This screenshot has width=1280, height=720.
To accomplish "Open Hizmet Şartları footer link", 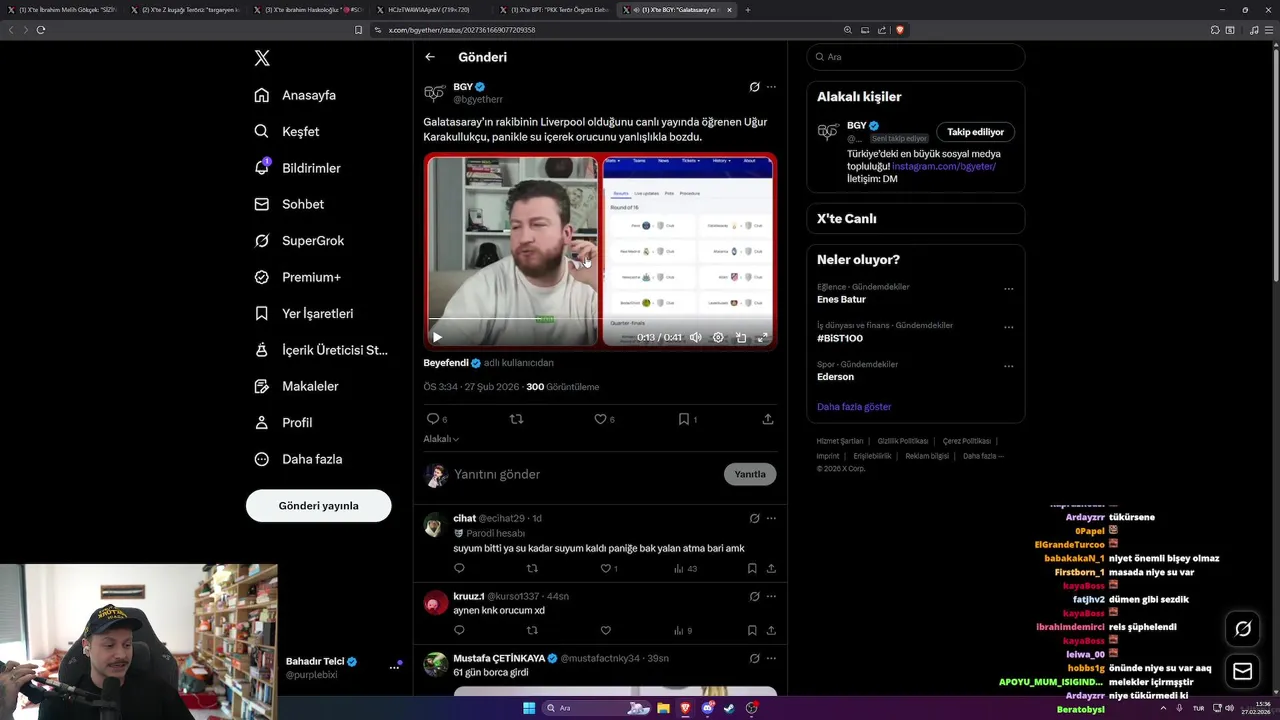I will (x=840, y=441).
